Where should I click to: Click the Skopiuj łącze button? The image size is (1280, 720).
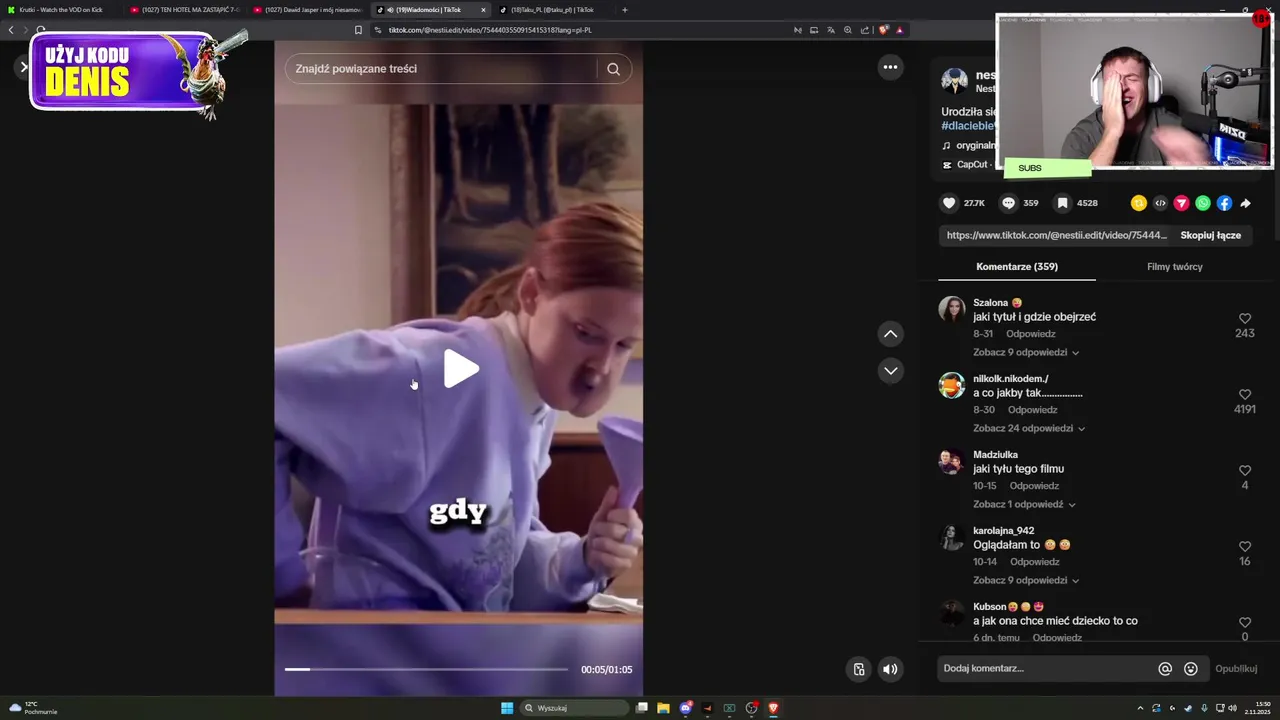click(x=1210, y=235)
